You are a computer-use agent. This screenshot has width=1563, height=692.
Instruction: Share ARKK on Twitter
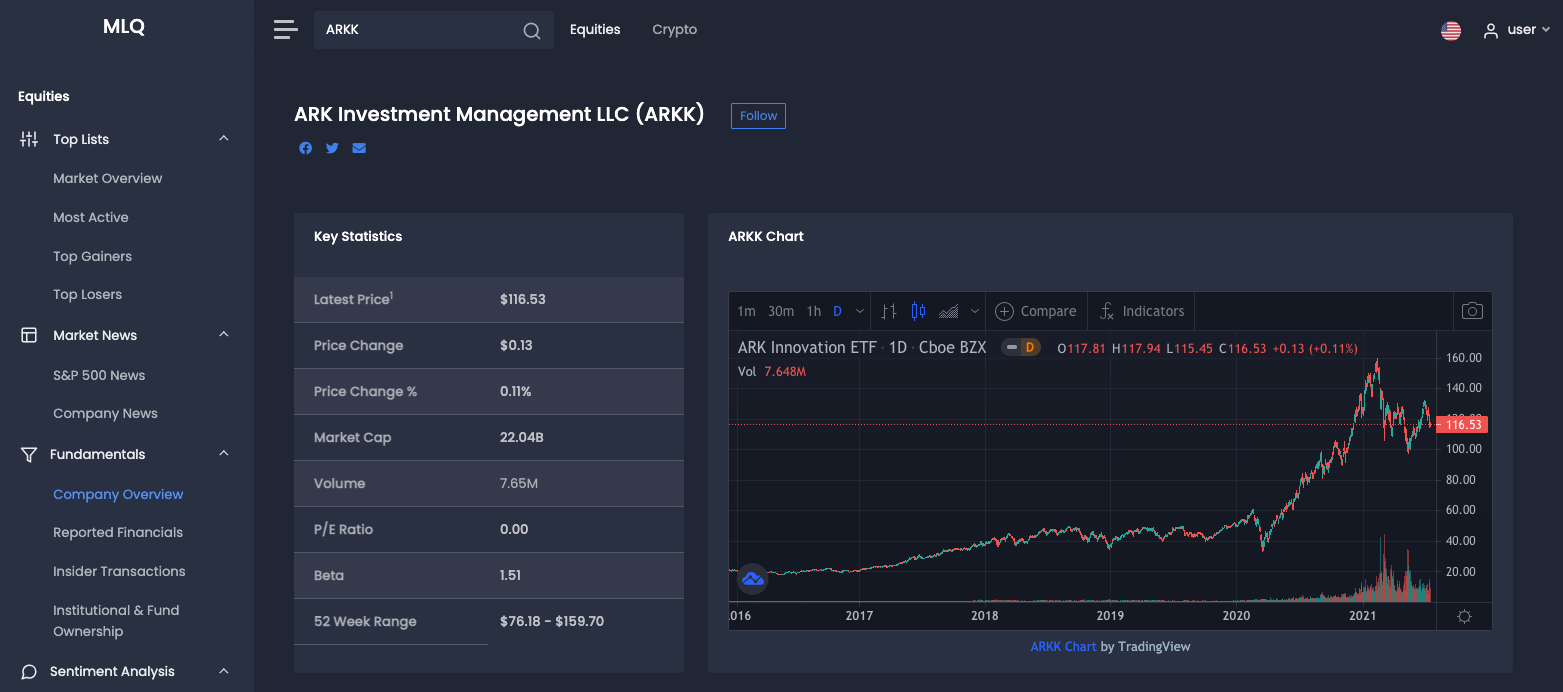point(332,148)
